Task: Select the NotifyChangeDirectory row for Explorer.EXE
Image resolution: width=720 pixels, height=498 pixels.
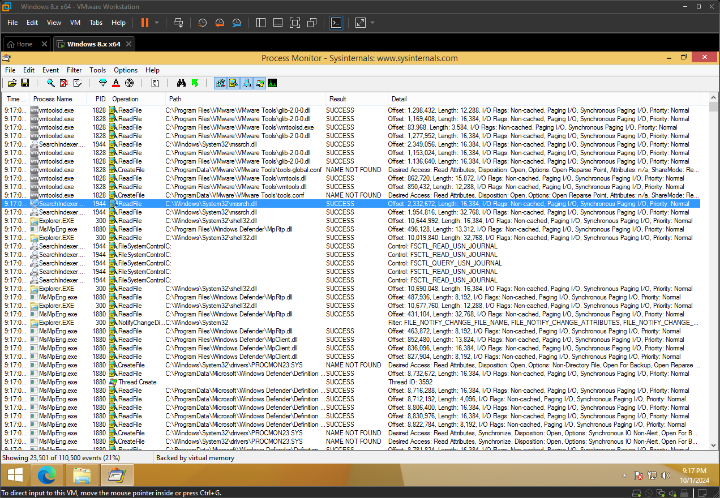Action: pyautogui.click(x=351, y=323)
